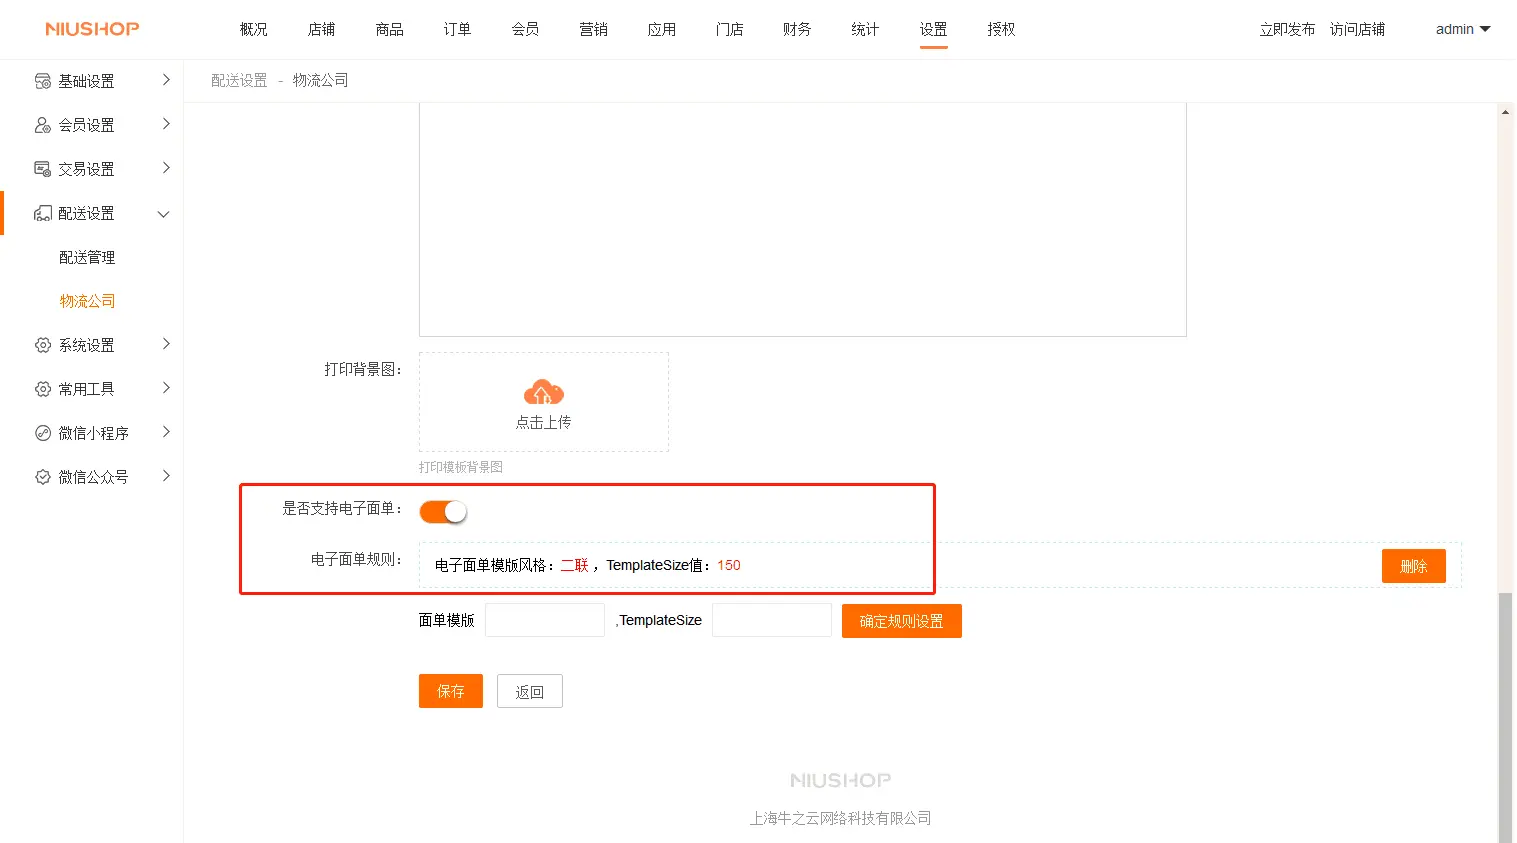Expand the 基础设置 chevron arrow
Screen dimensions: 1517x843
pos(166,80)
